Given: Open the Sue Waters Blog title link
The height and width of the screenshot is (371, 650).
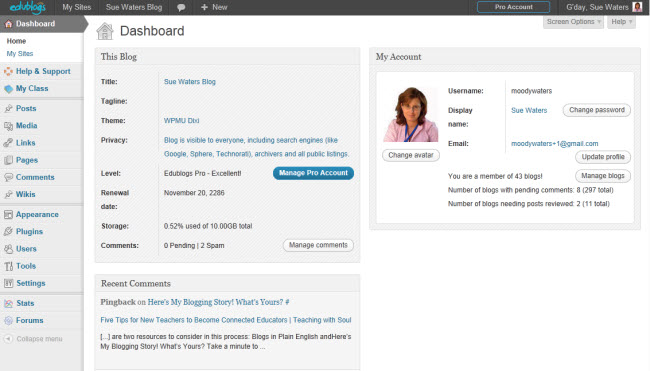Looking at the screenshot, I should click(x=189, y=82).
